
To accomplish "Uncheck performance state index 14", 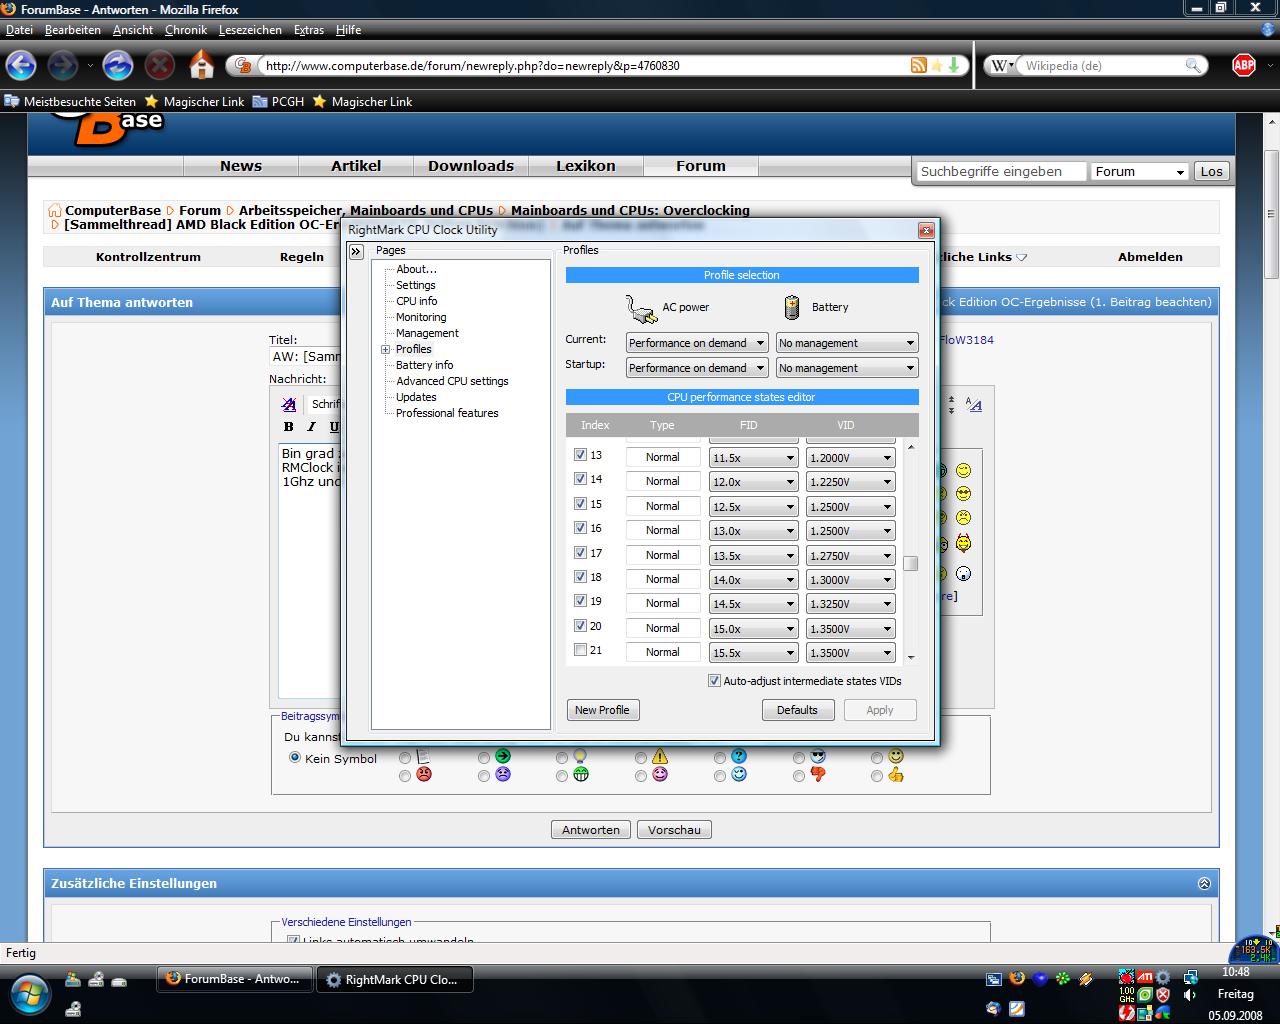I will 580,478.
